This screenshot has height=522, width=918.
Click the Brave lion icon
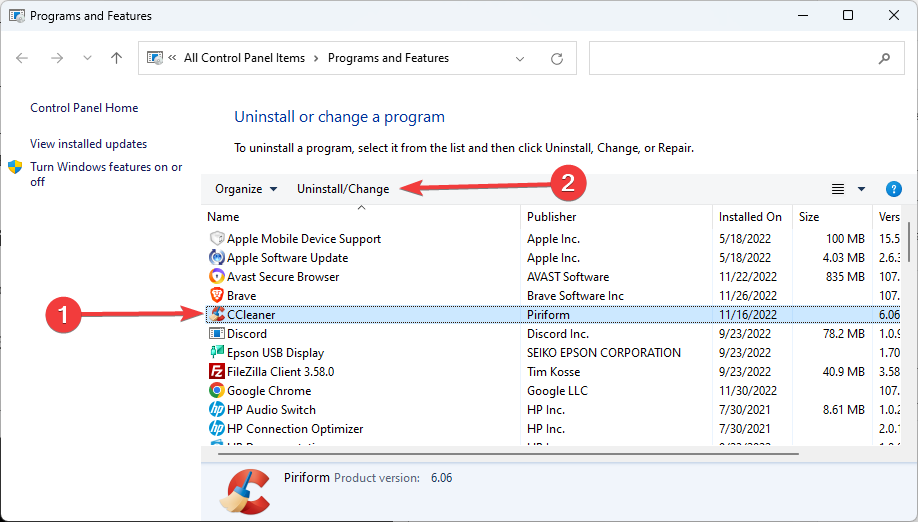(217, 296)
